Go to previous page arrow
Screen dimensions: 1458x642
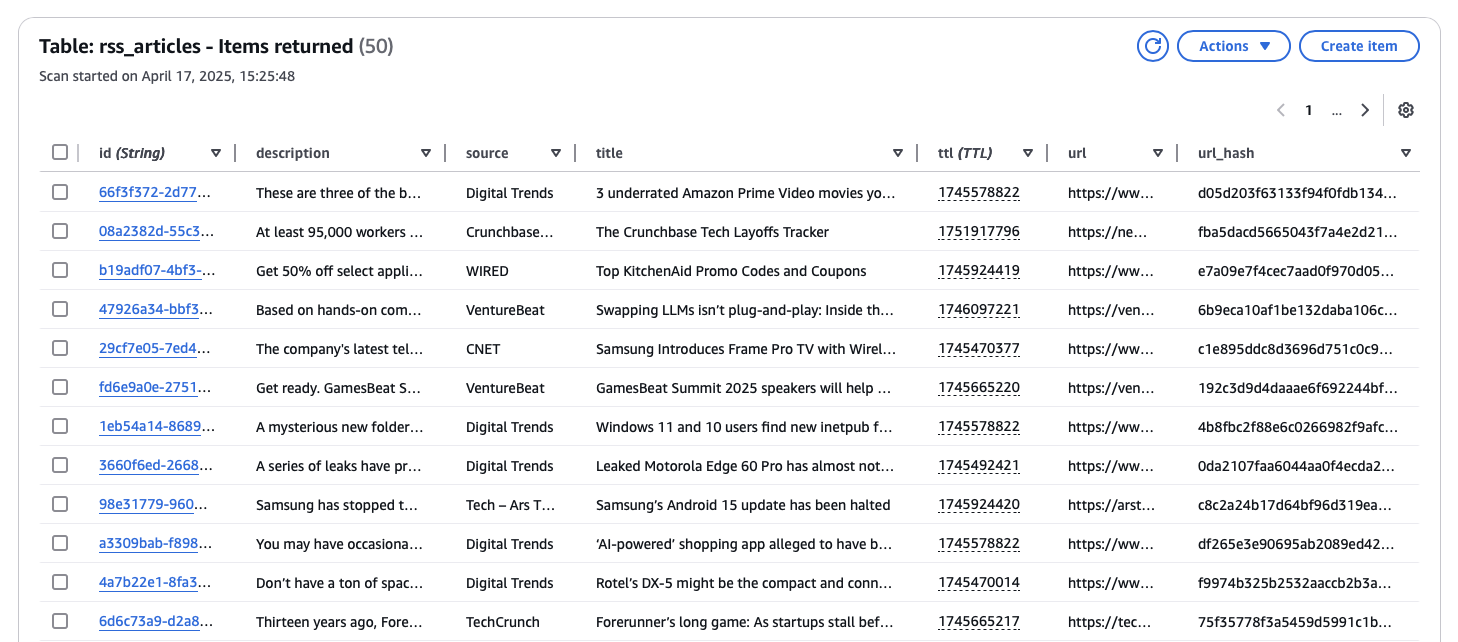coord(1281,110)
